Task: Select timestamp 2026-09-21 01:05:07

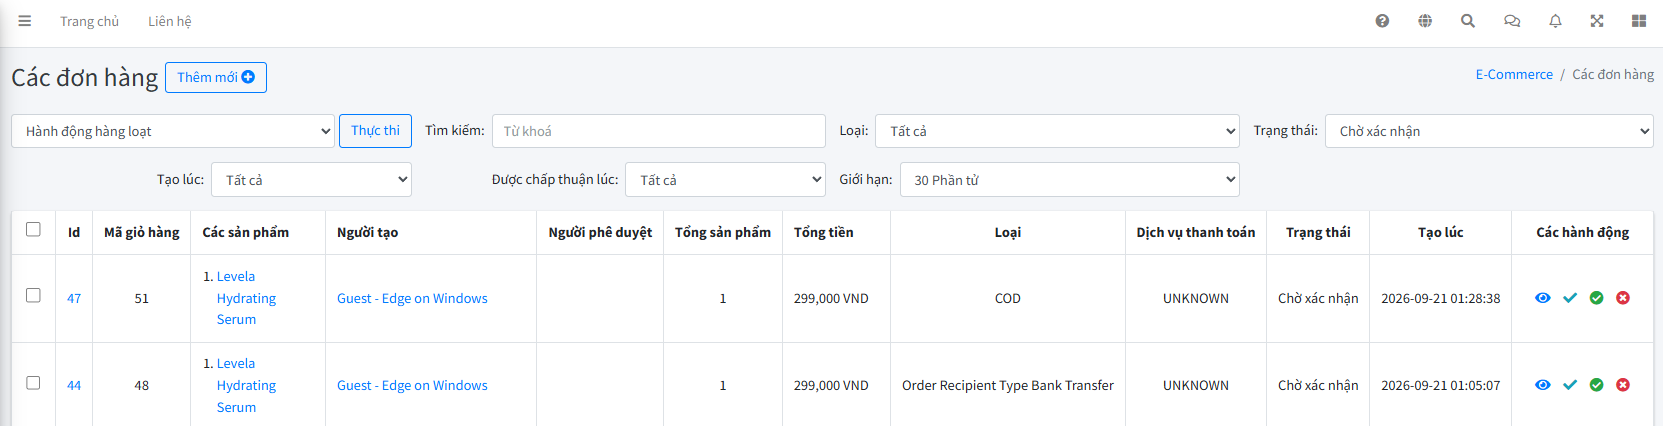Action: click(1441, 385)
